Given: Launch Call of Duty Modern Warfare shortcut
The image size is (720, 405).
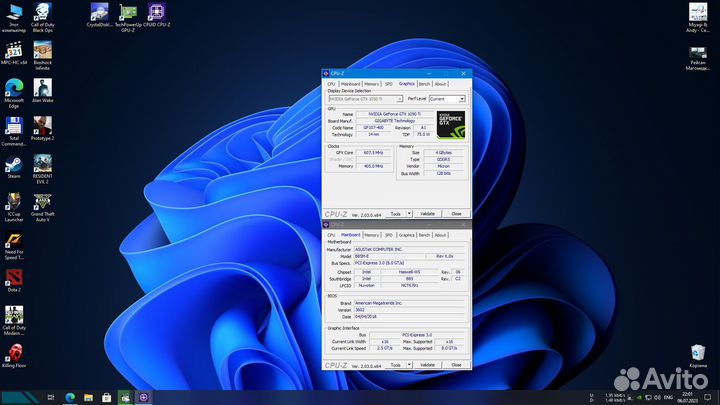Looking at the screenshot, I should point(14,321).
